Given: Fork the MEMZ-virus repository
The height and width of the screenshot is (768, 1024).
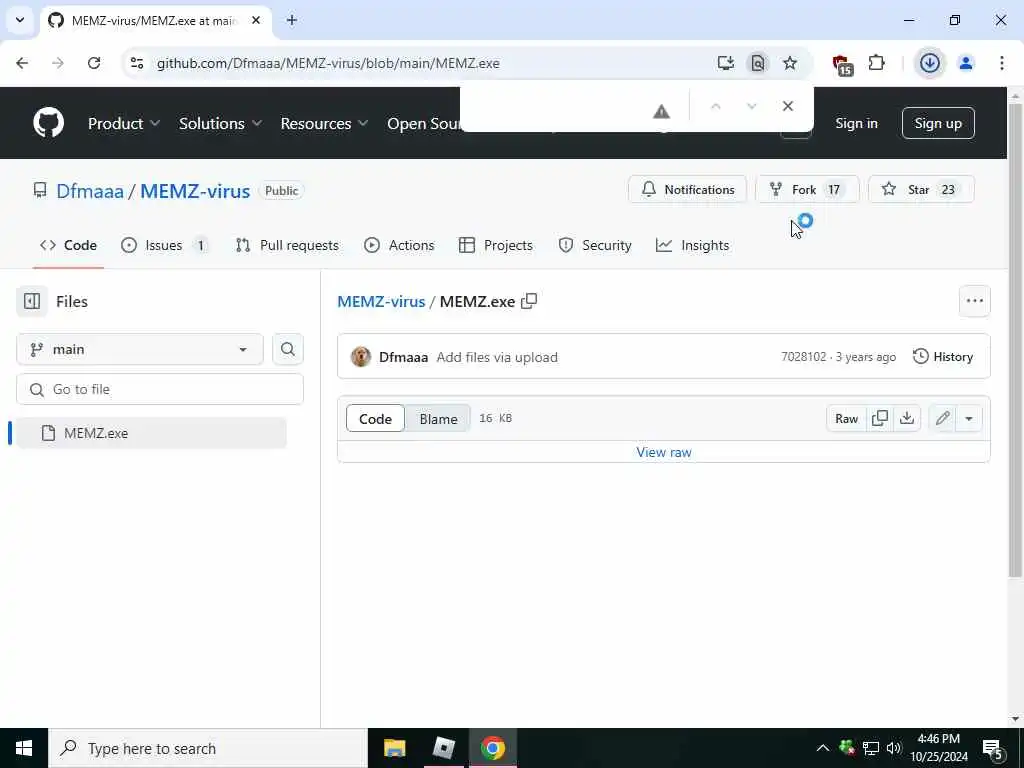Looking at the screenshot, I should 807,189.
